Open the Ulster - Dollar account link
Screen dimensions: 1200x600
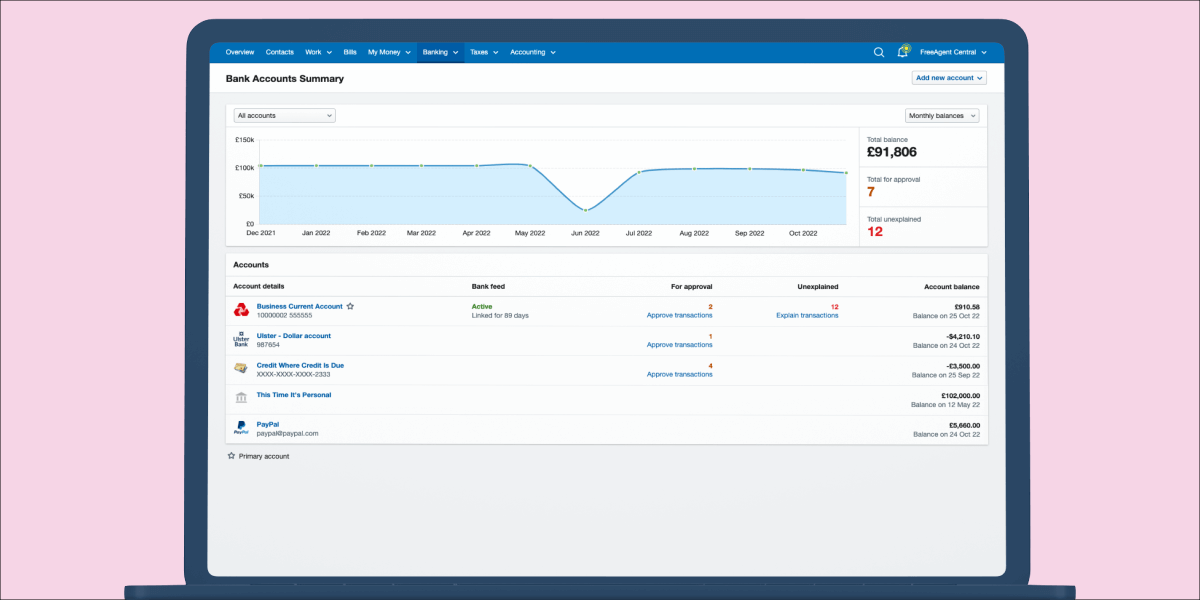click(x=294, y=336)
